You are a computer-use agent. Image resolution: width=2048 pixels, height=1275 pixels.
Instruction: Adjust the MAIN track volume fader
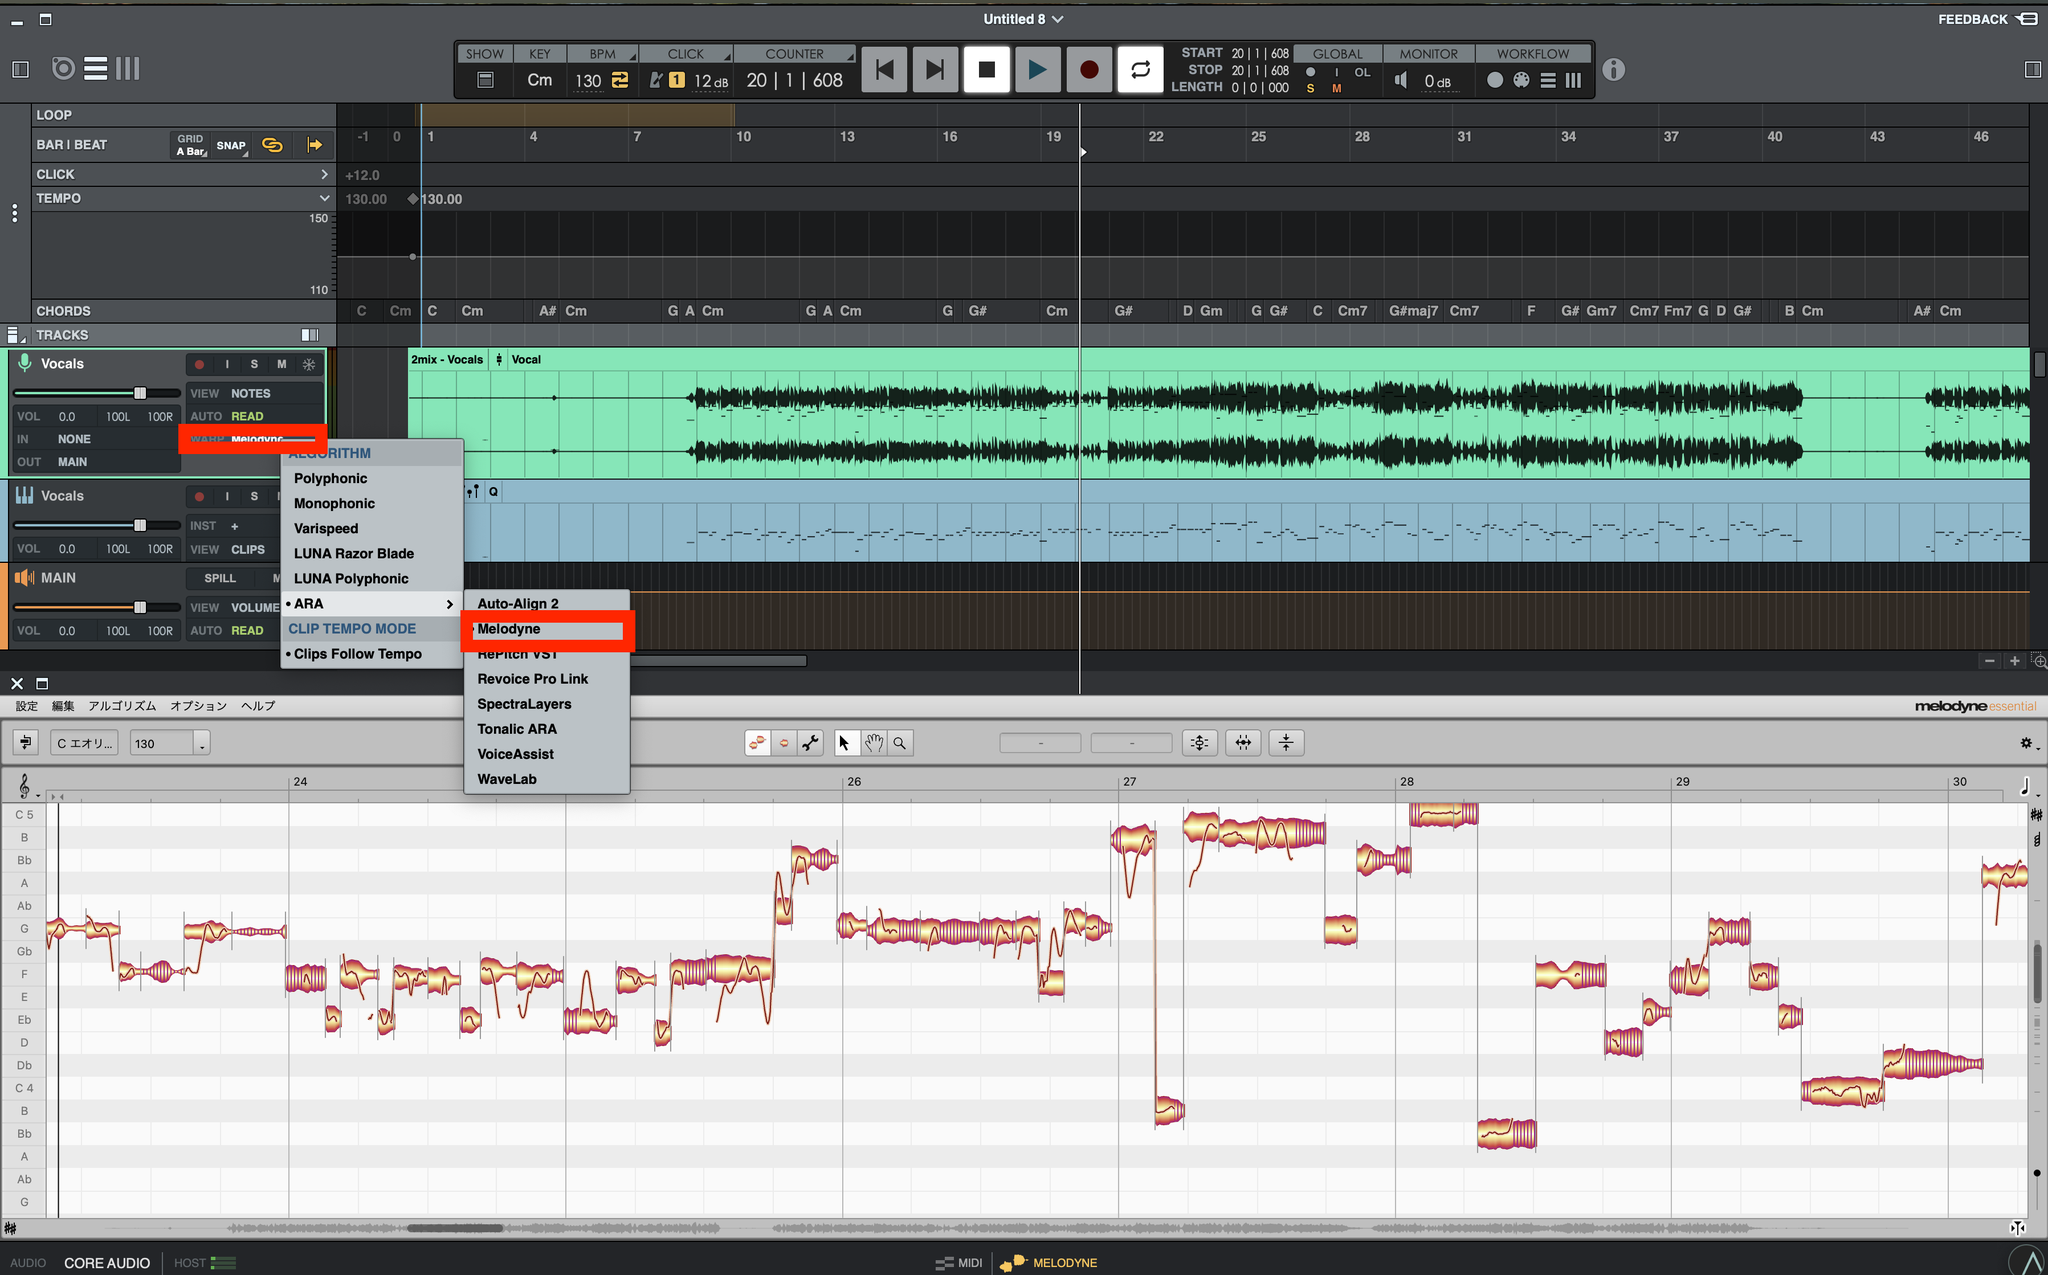coord(140,608)
